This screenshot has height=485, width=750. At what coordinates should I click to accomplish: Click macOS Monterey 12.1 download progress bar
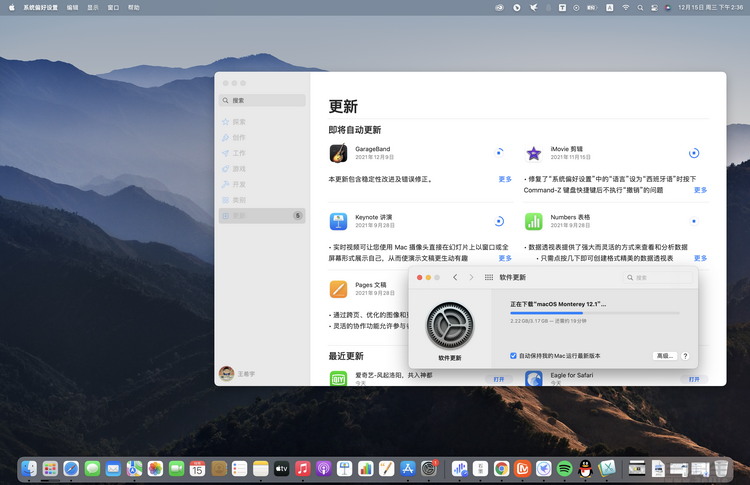pyautogui.click(x=595, y=313)
